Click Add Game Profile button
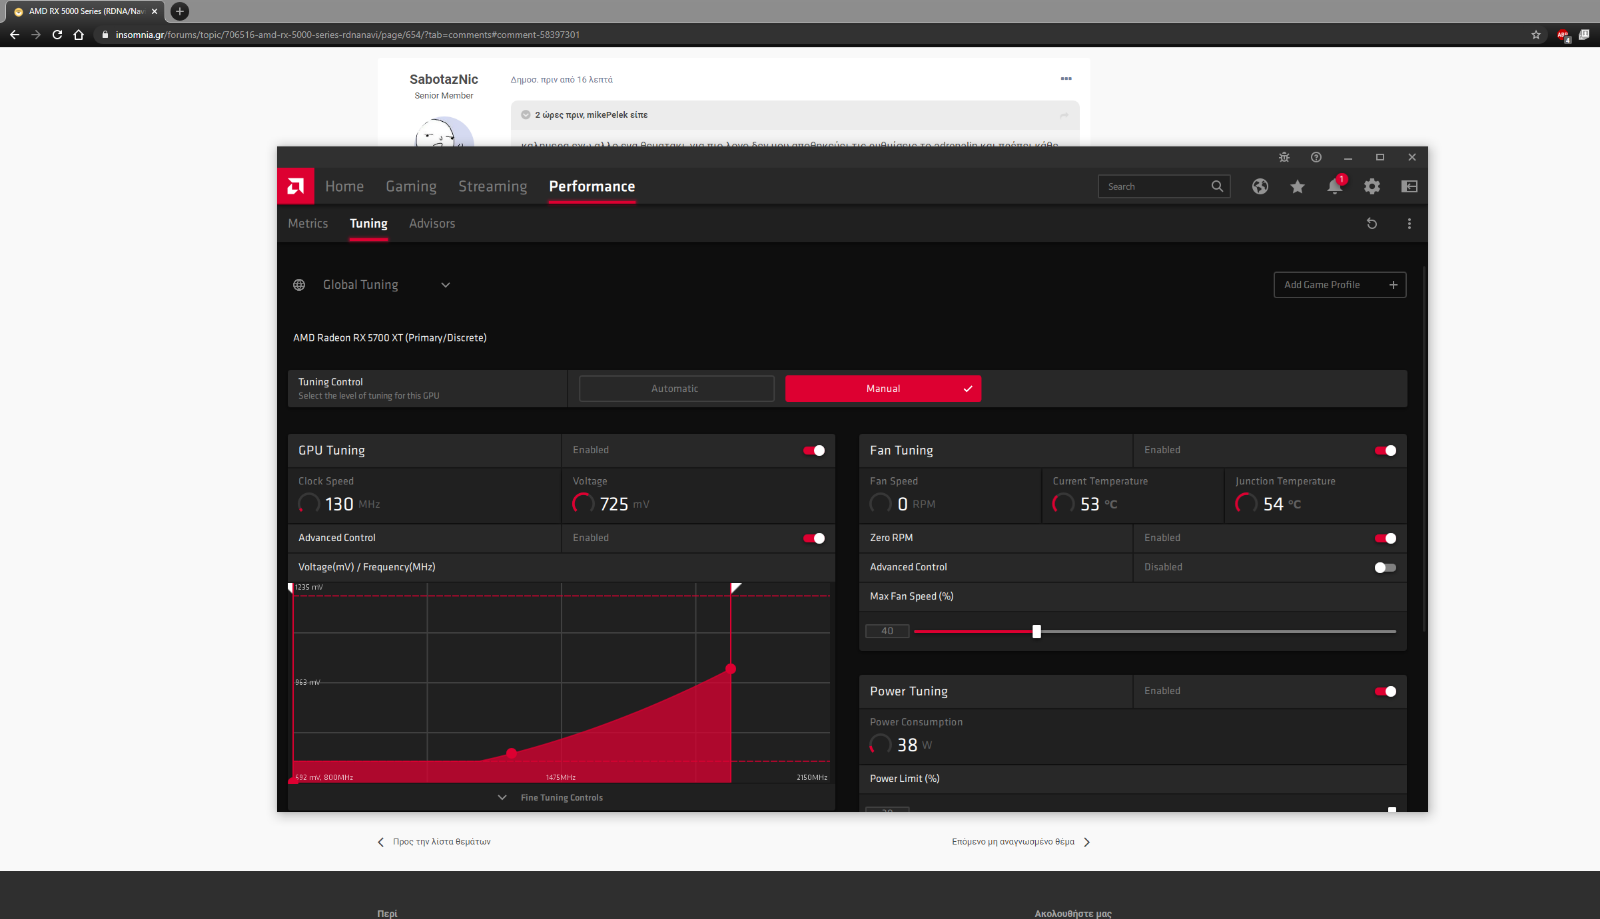 (x=1340, y=285)
